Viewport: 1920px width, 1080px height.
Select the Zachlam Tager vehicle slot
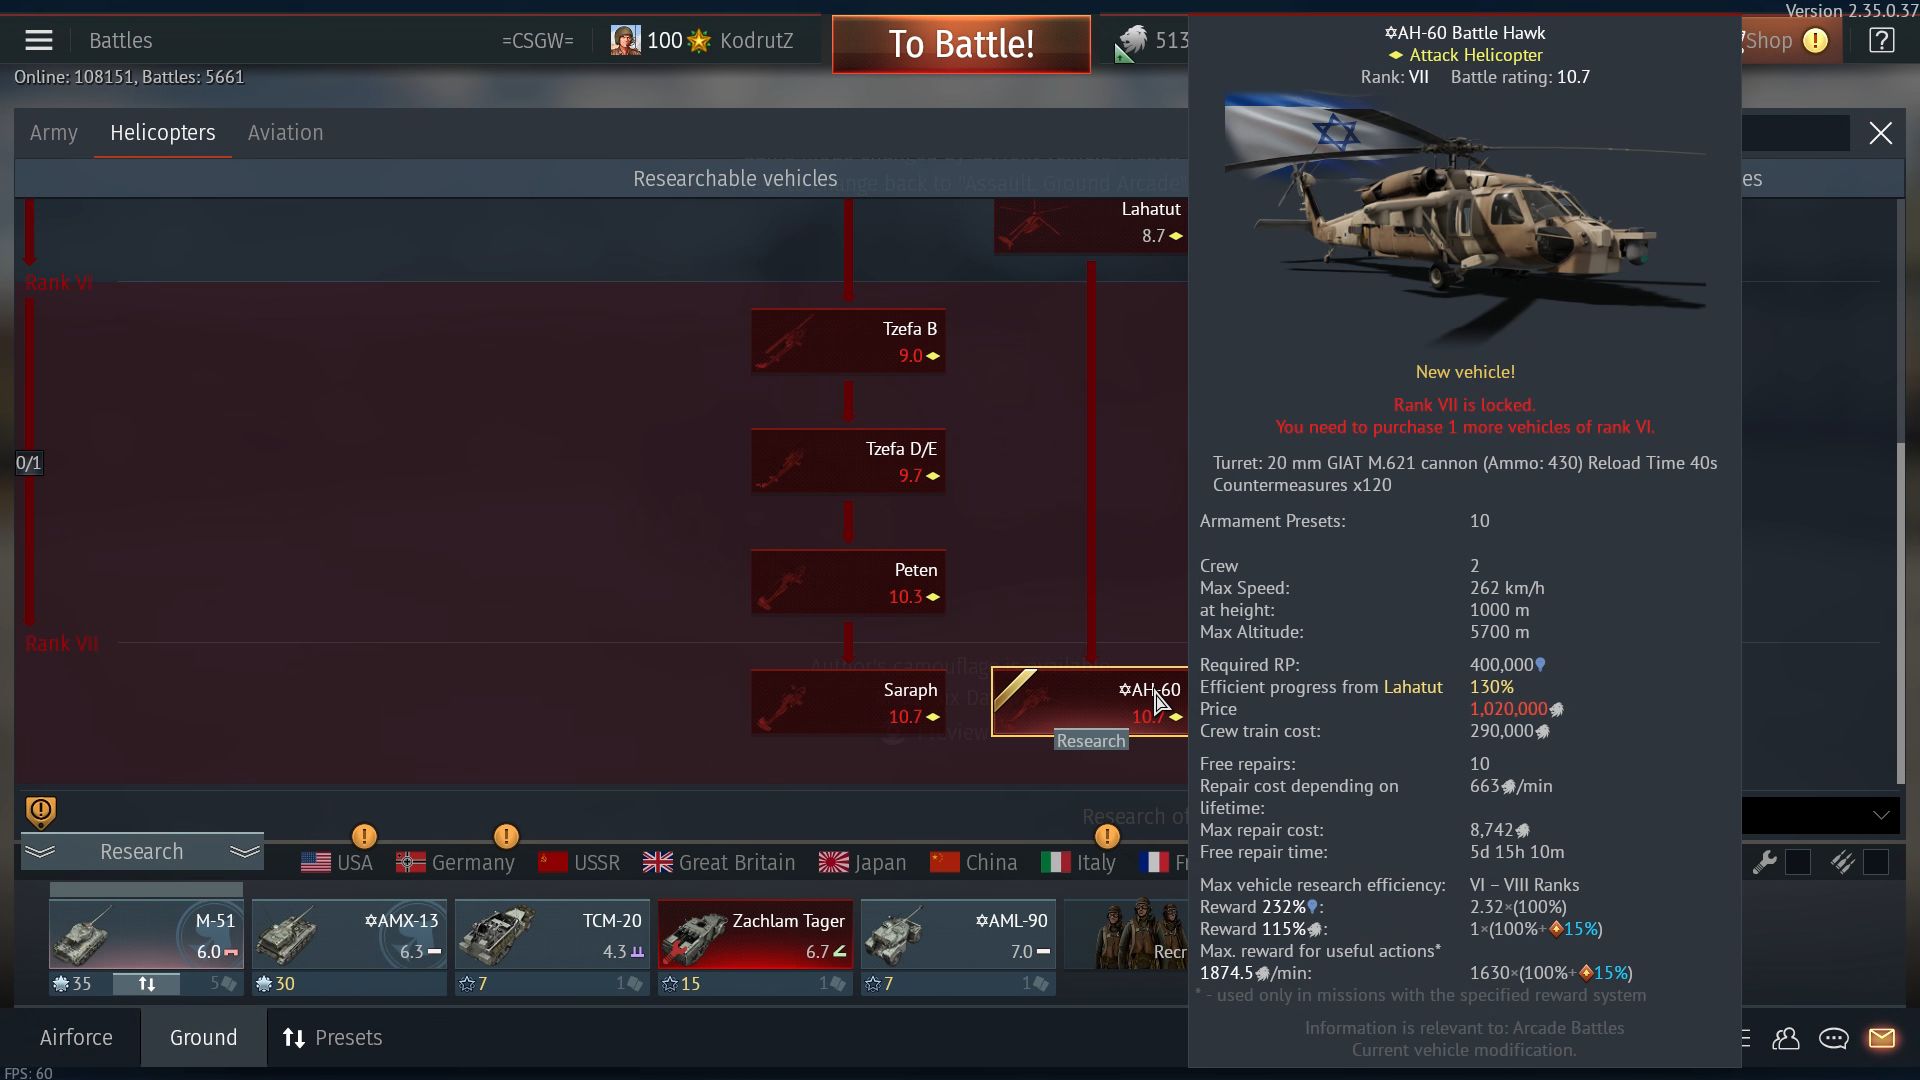[x=755, y=936]
